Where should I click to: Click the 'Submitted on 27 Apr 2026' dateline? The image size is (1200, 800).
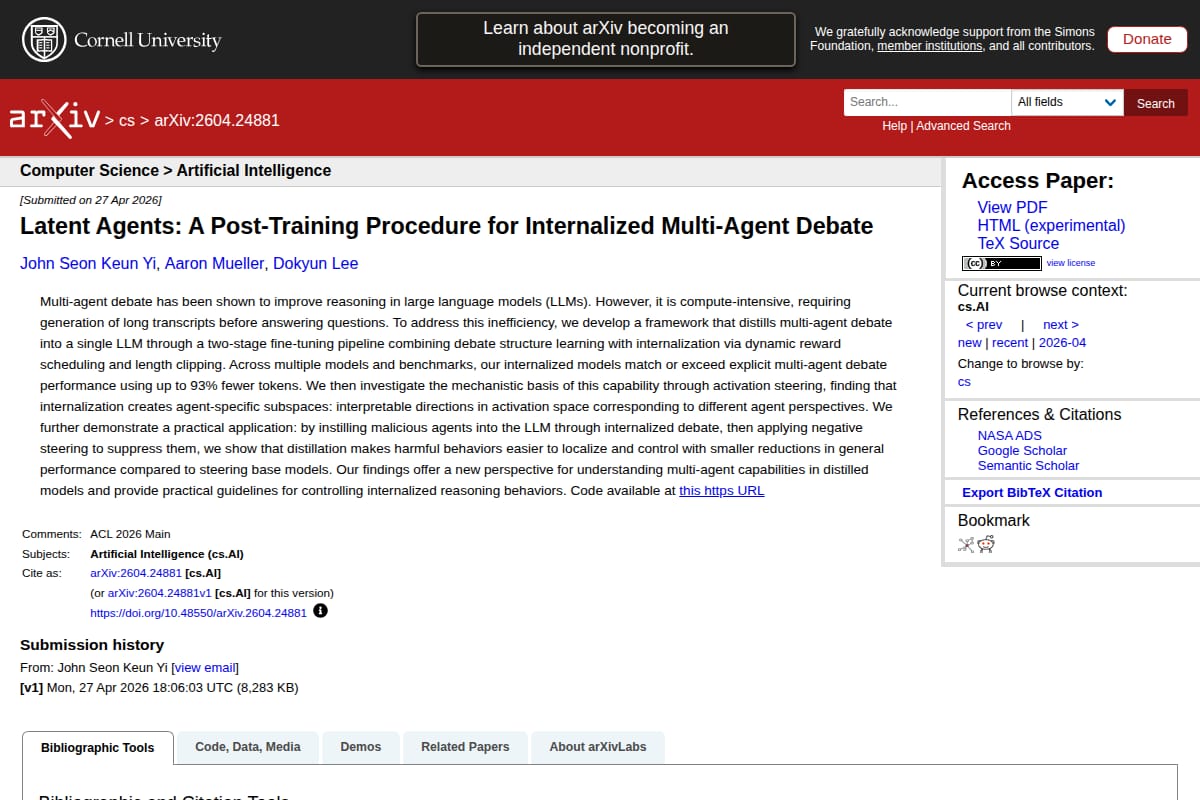[91, 200]
